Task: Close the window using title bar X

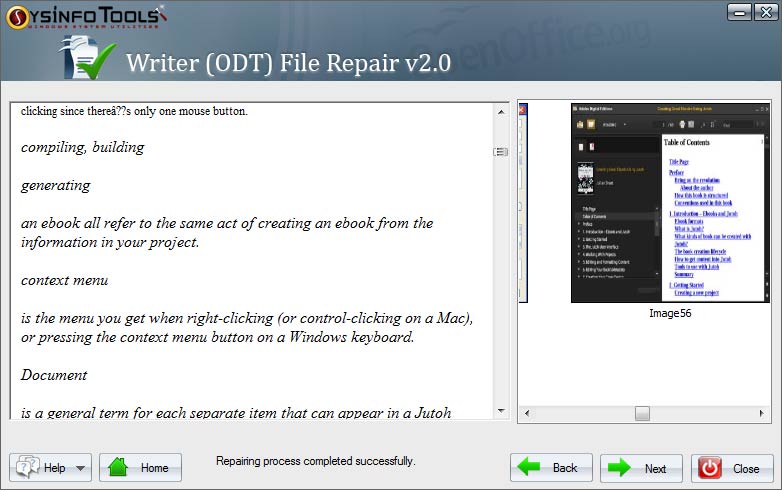Action: tap(765, 13)
